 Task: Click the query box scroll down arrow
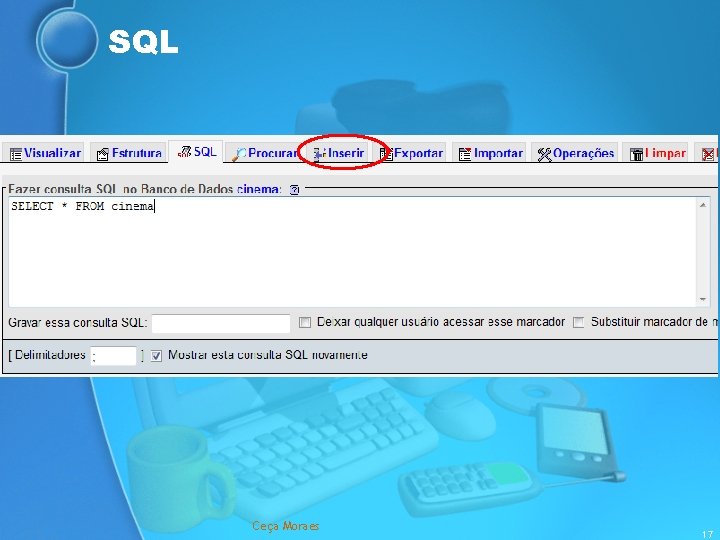point(703,299)
